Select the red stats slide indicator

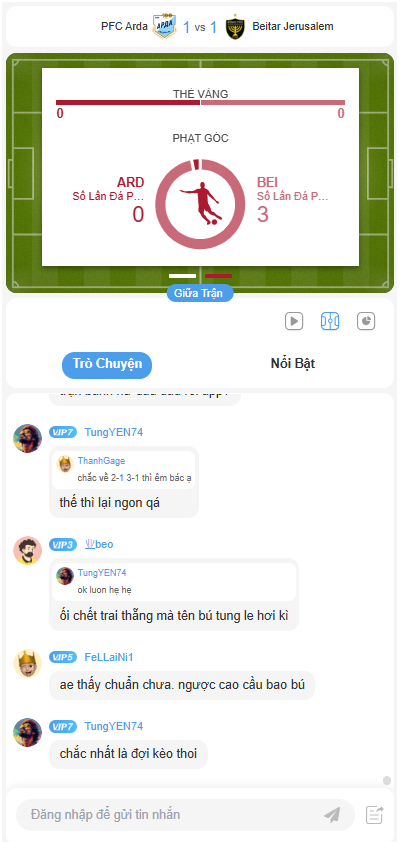tap(218, 275)
